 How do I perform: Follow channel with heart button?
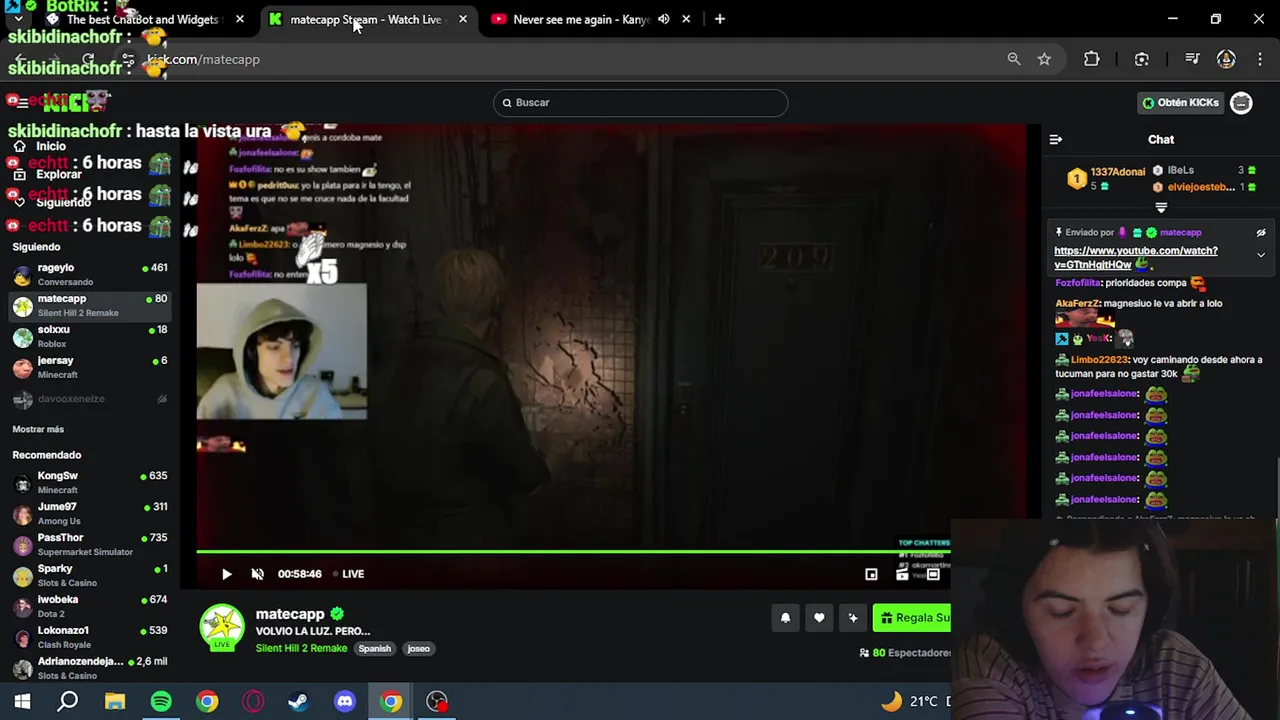click(x=819, y=618)
